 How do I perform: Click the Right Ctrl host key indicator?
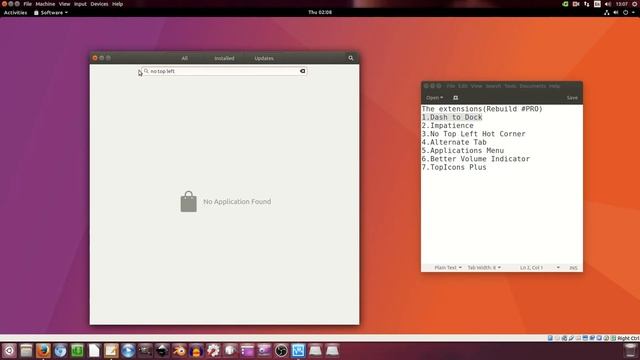(628, 338)
